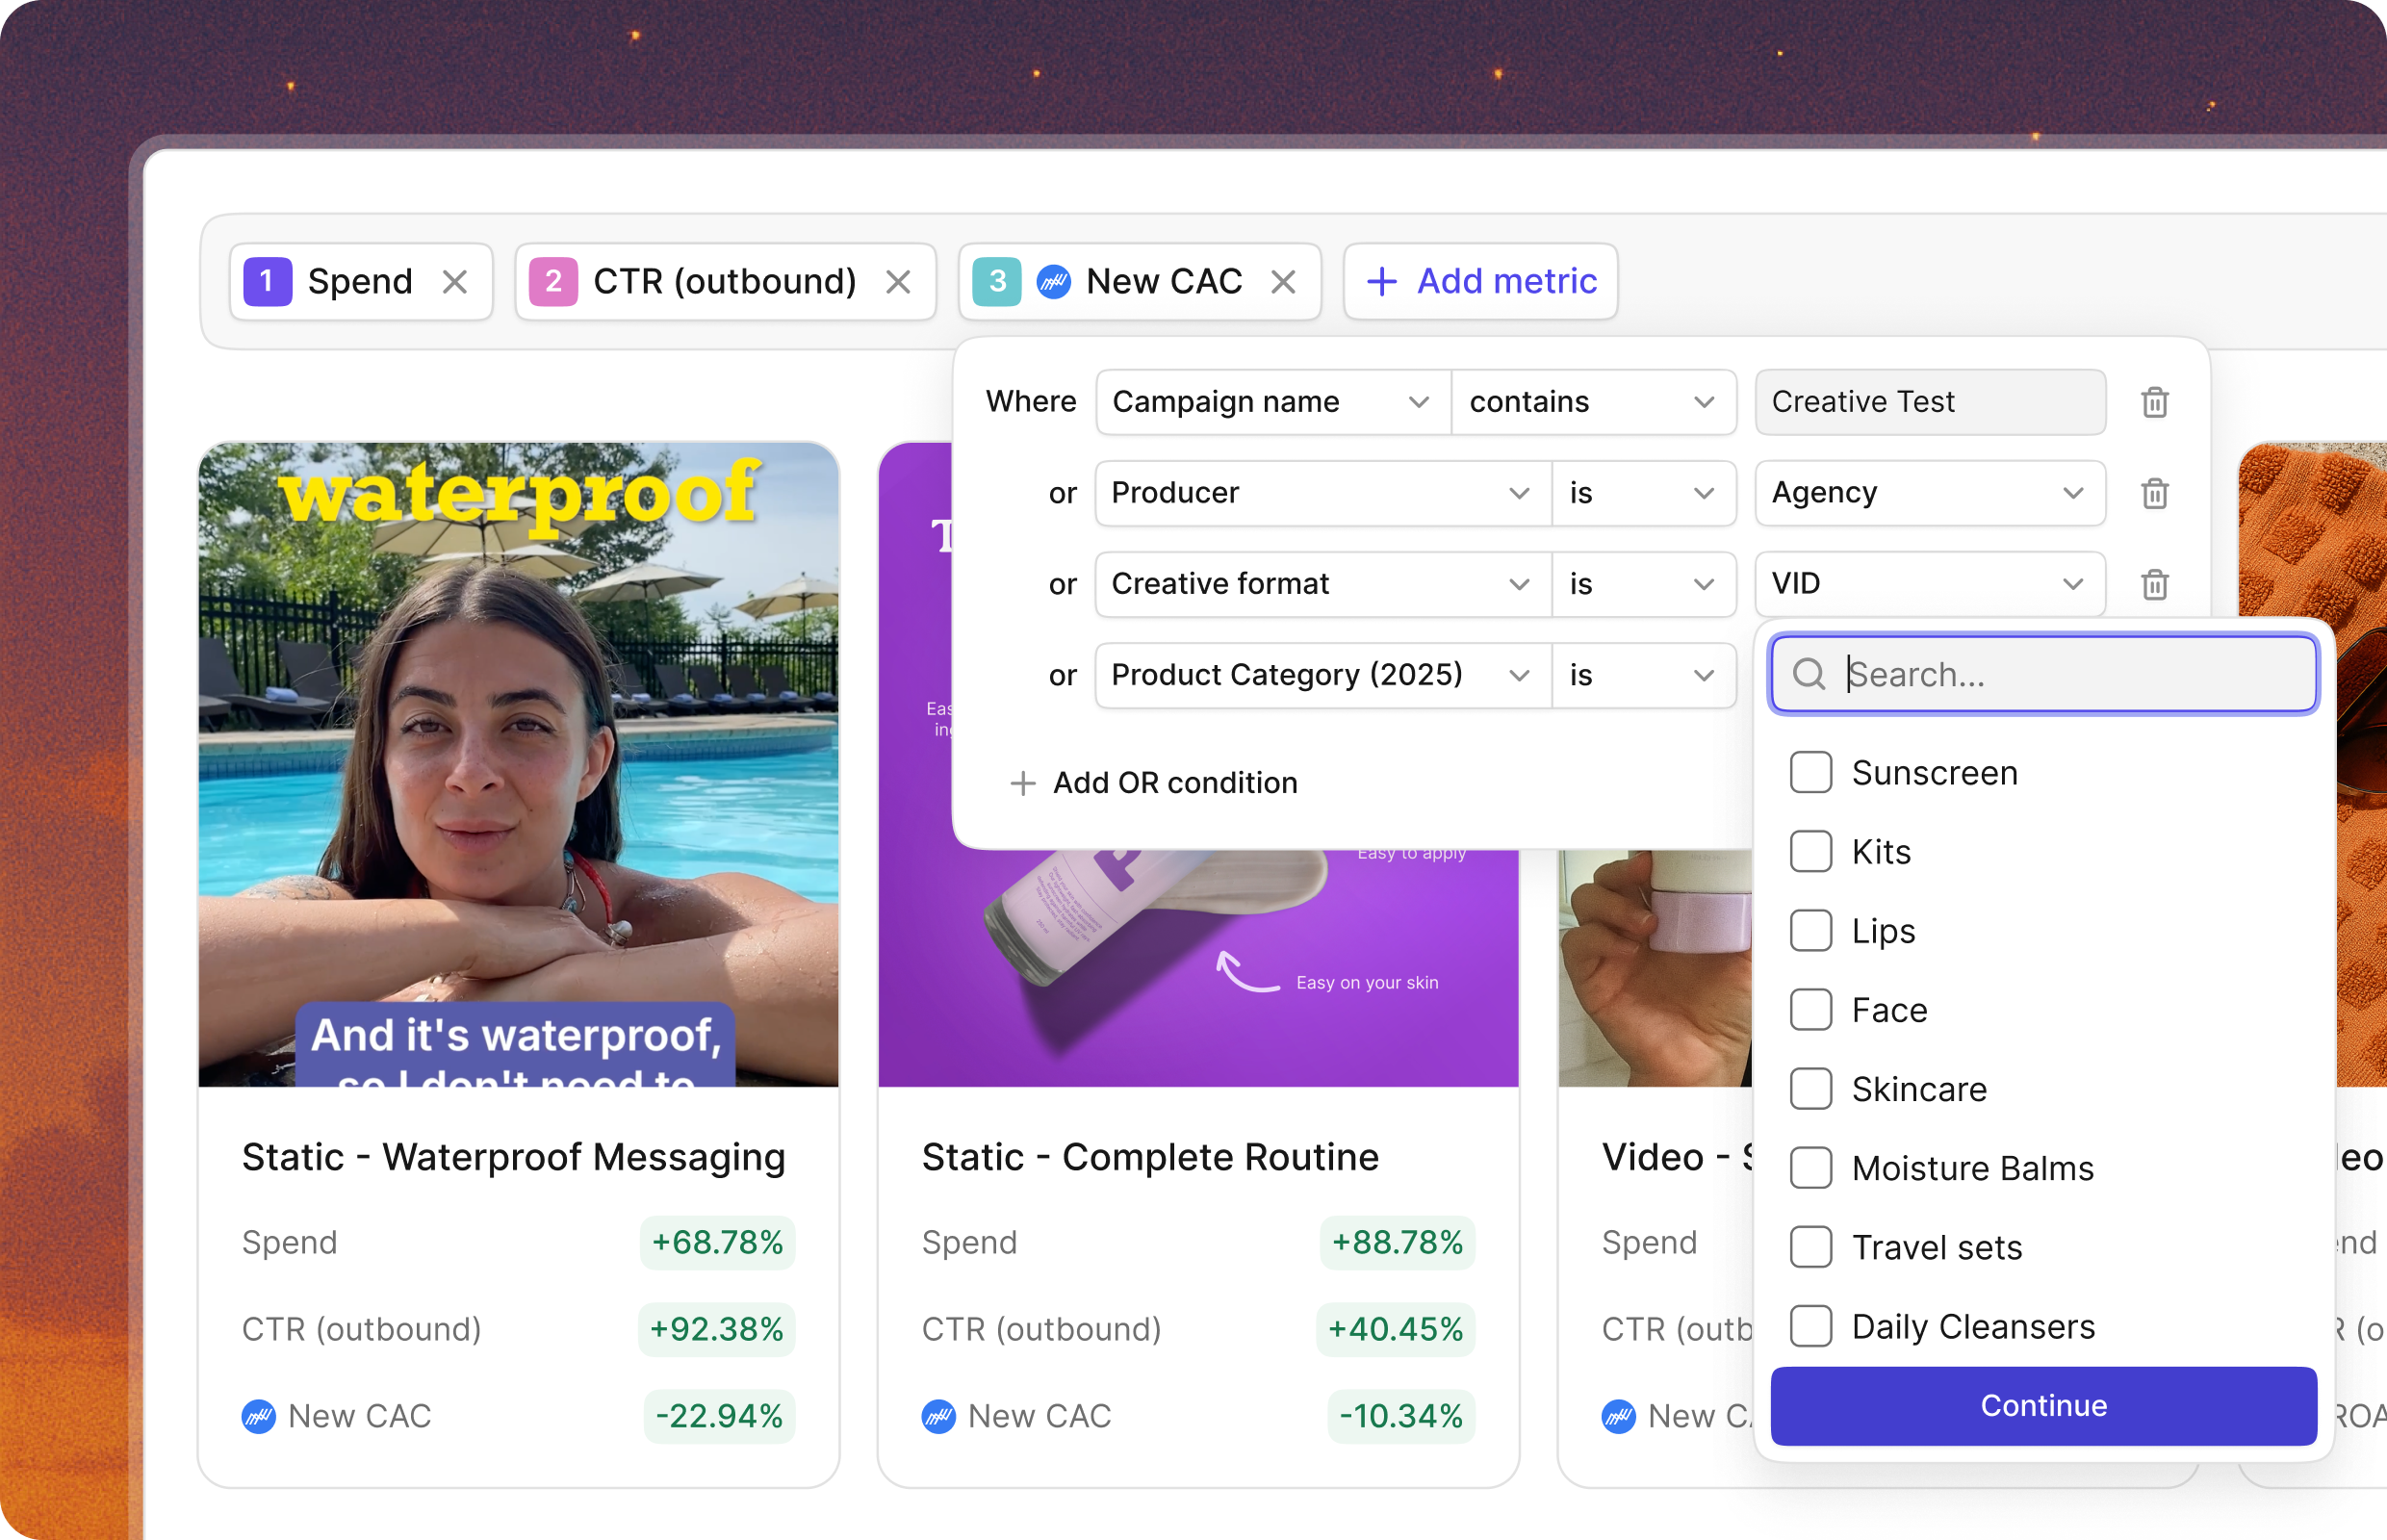Click Add OR condition
Viewport: 2387px width, 1540px height.
(x=1155, y=783)
